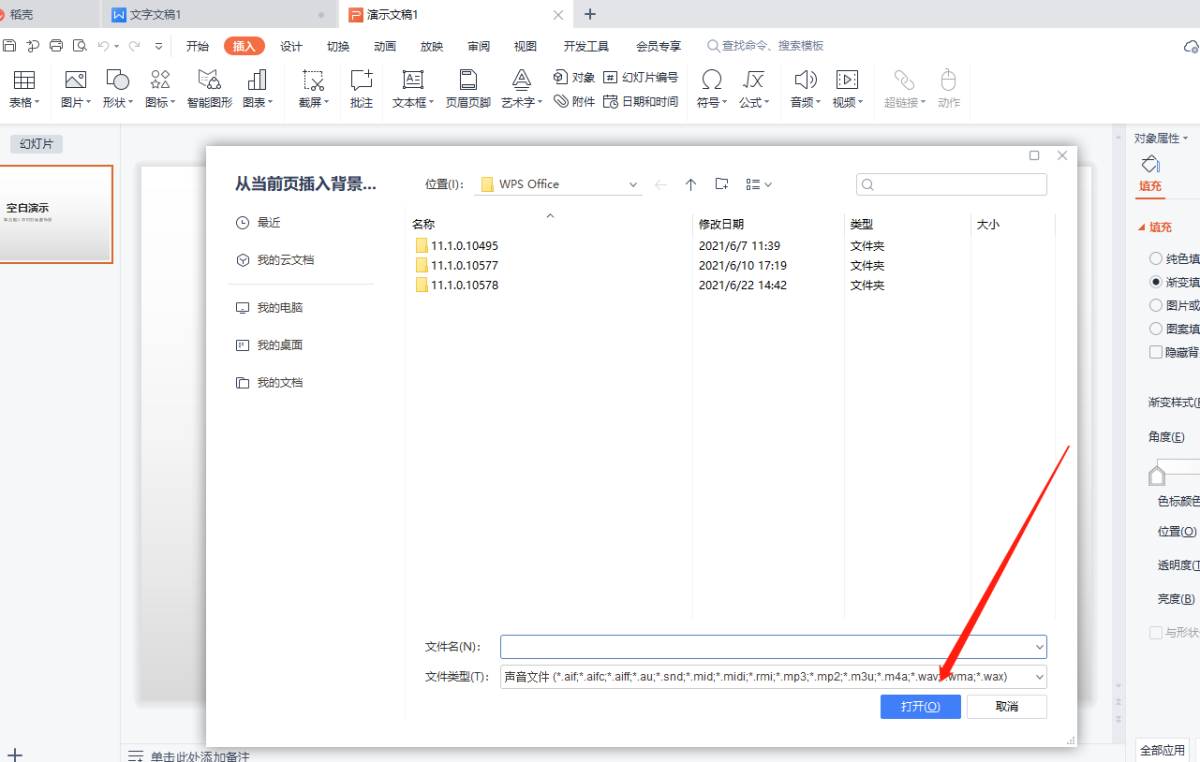
Task: Open the Picture (图片) insert icon
Action: [75, 82]
